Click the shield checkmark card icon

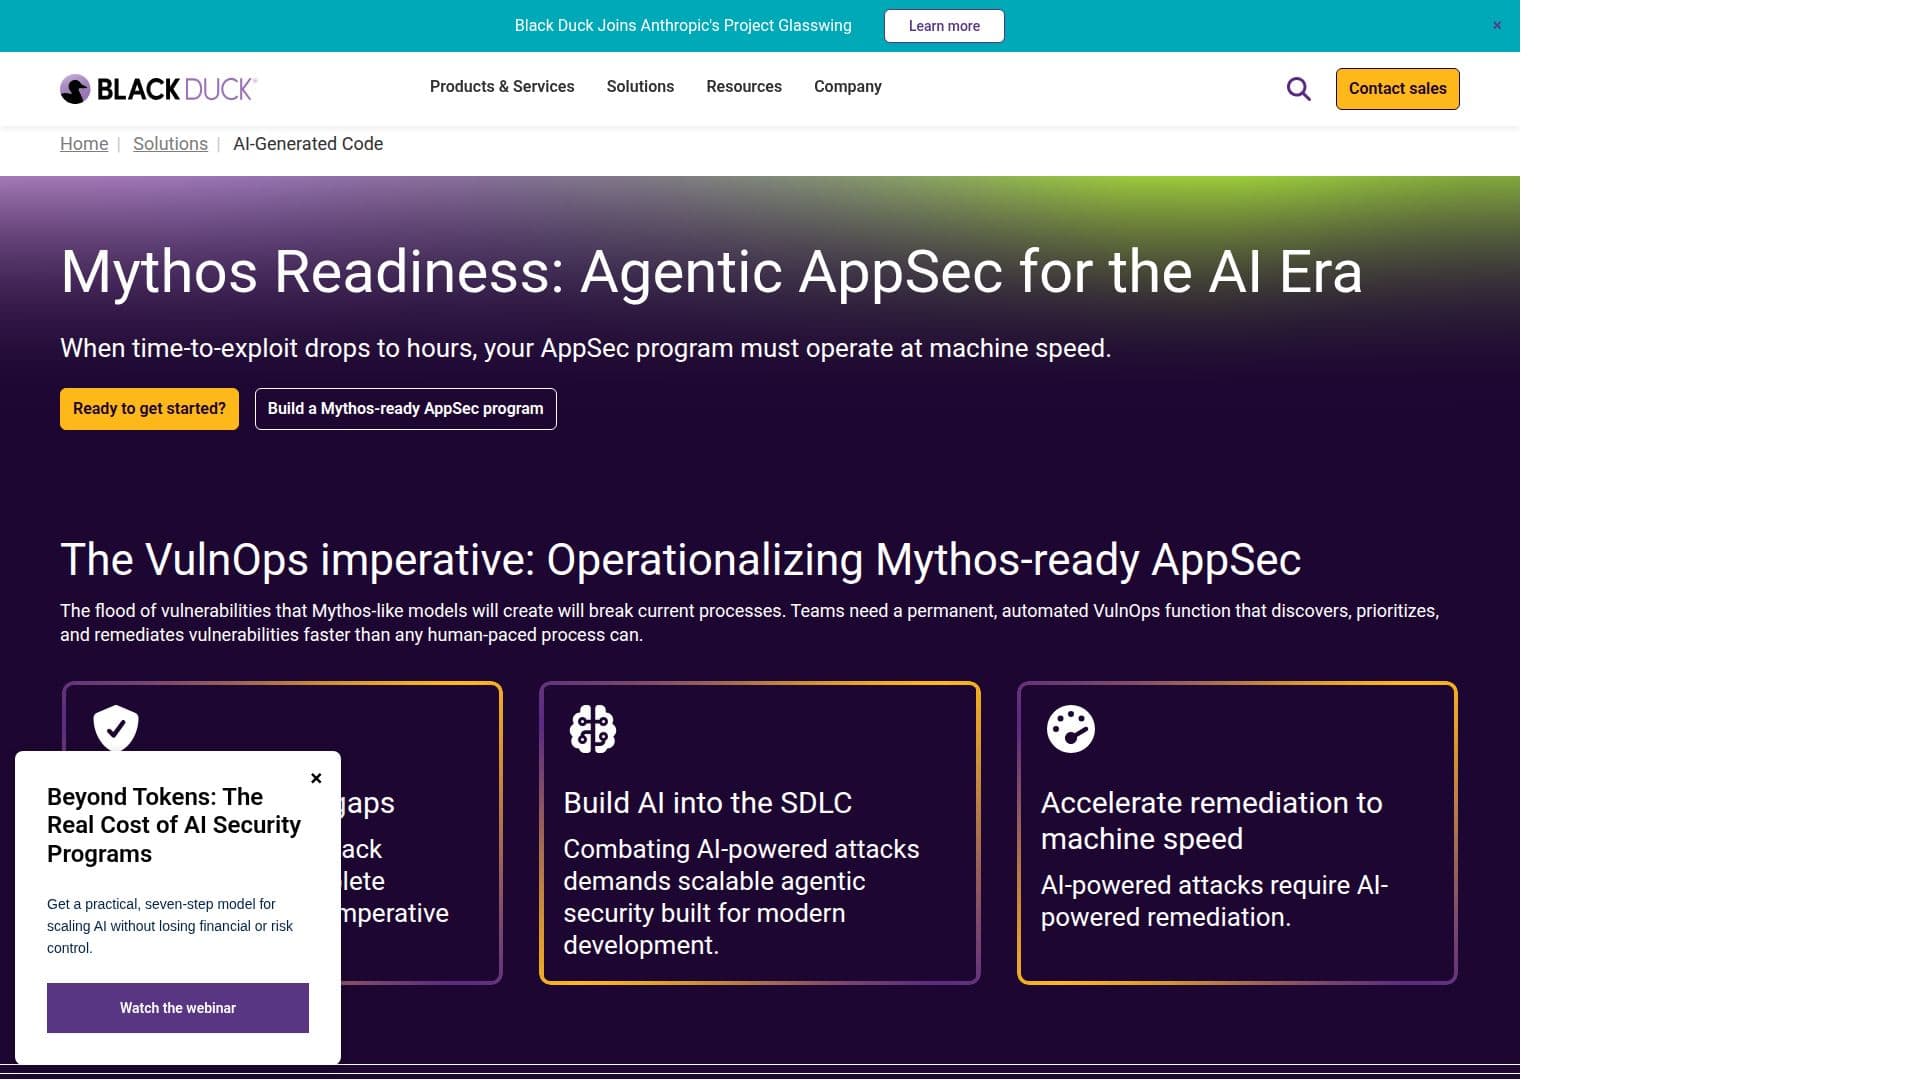click(x=116, y=727)
